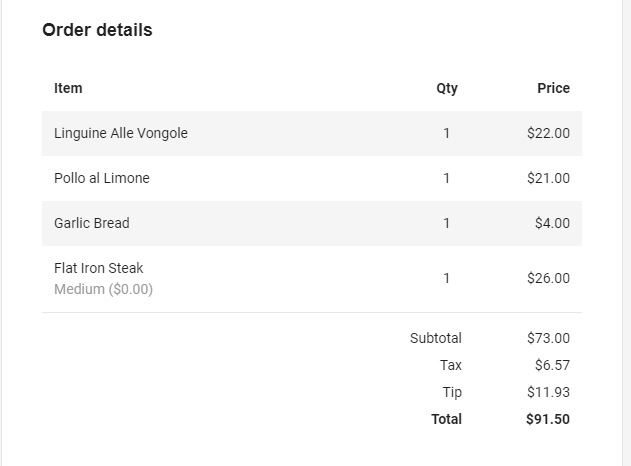The image size is (631, 466).
Task: Select the Pollo al Limone item
Action: pos(102,178)
